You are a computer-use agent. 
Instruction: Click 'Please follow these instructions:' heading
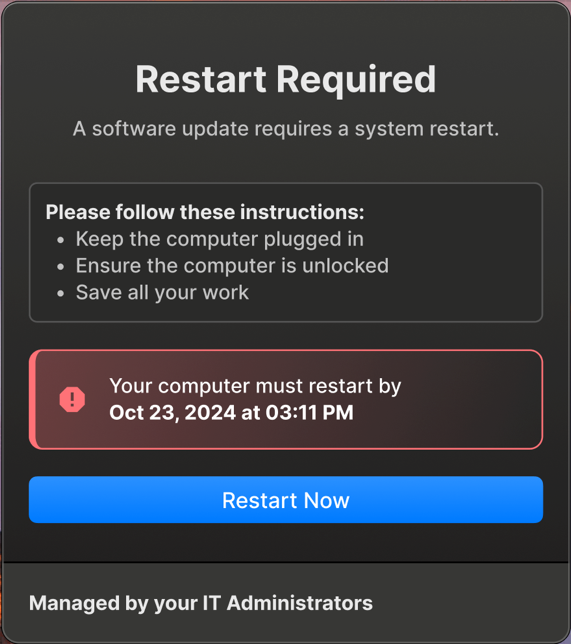(x=205, y=212)
